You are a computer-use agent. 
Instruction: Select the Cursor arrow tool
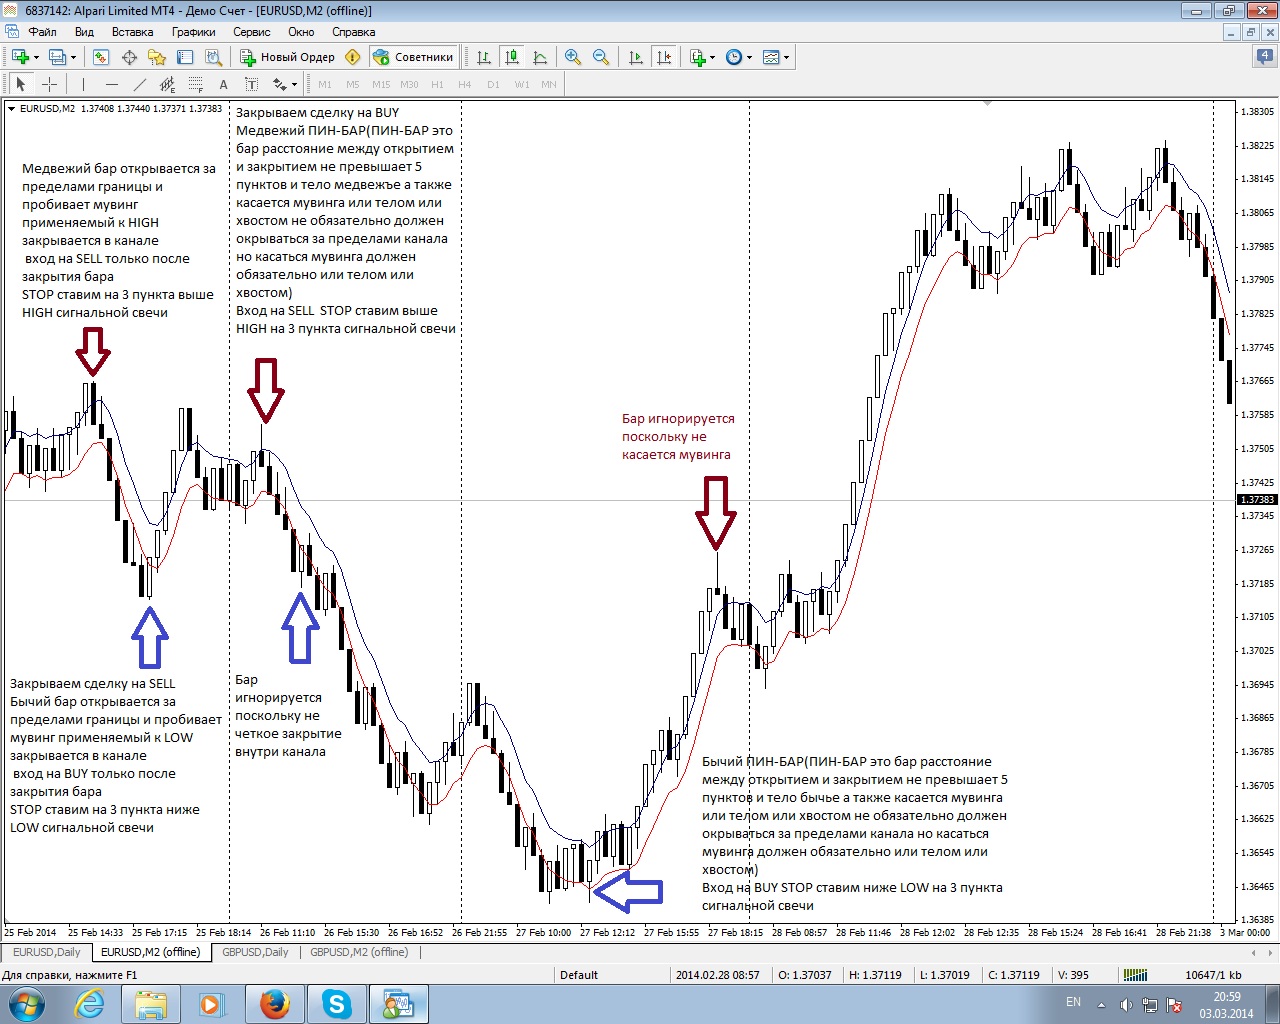tap(21, 84)
